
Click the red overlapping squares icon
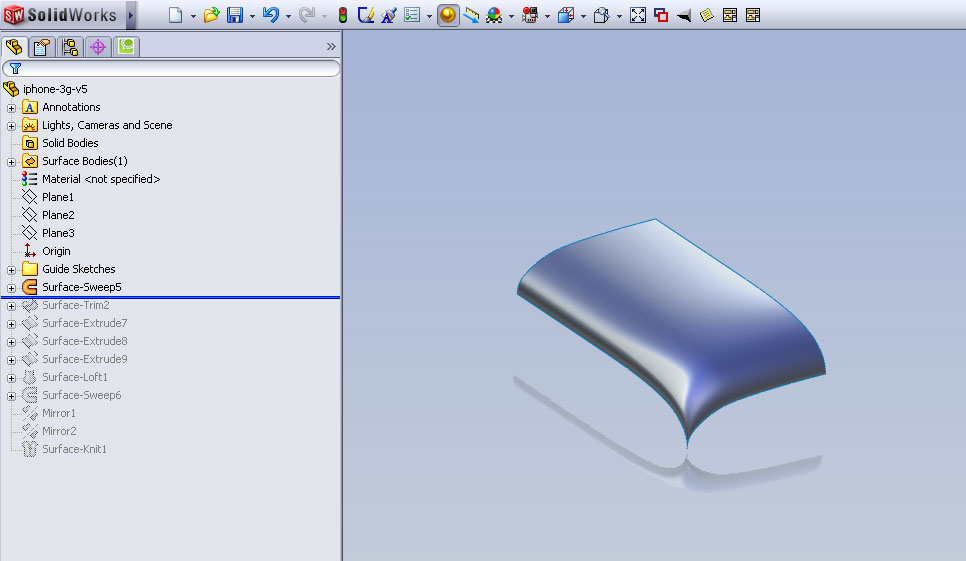pyautogui.click(x=661, y=15)
